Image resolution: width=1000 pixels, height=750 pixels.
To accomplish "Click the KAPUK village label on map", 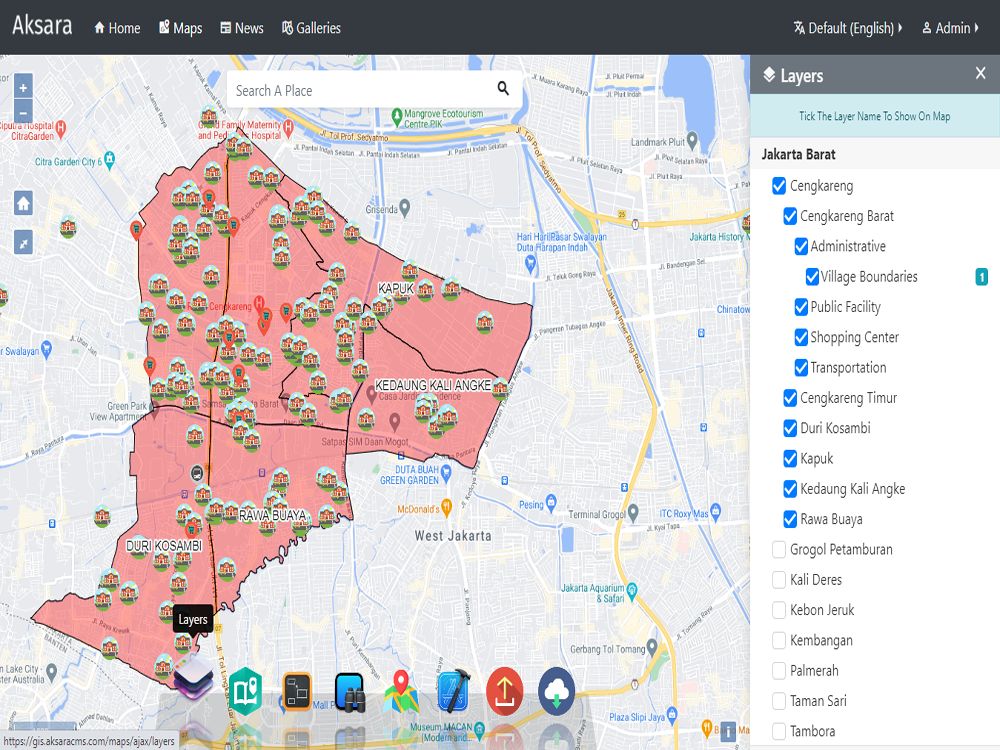I will [x=396, y=288].
